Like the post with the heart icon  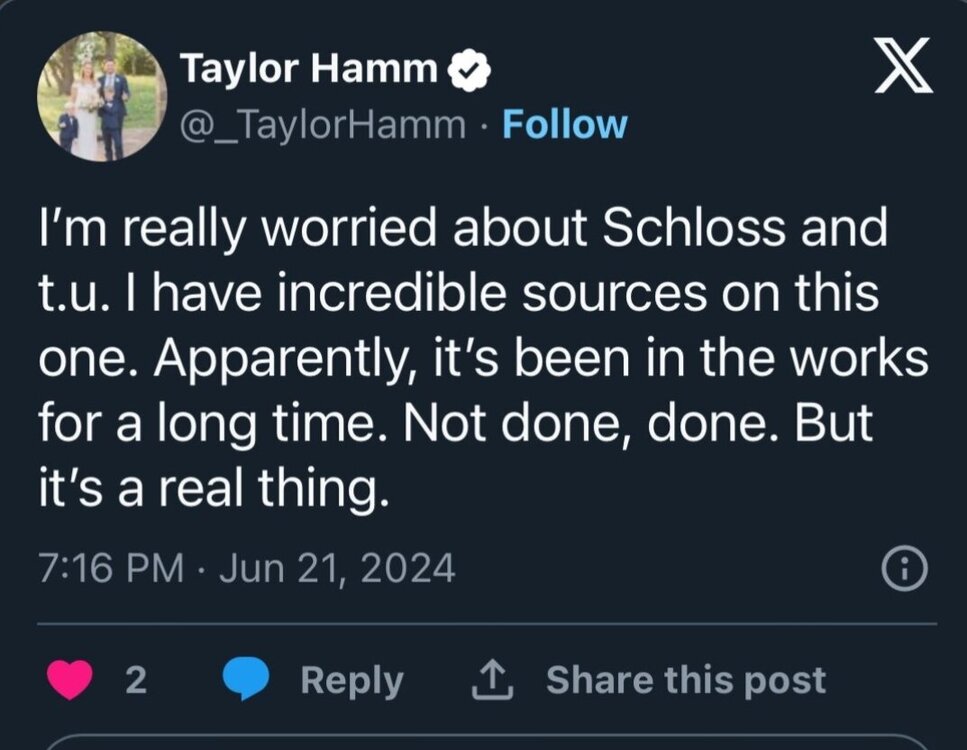point(69,680)
